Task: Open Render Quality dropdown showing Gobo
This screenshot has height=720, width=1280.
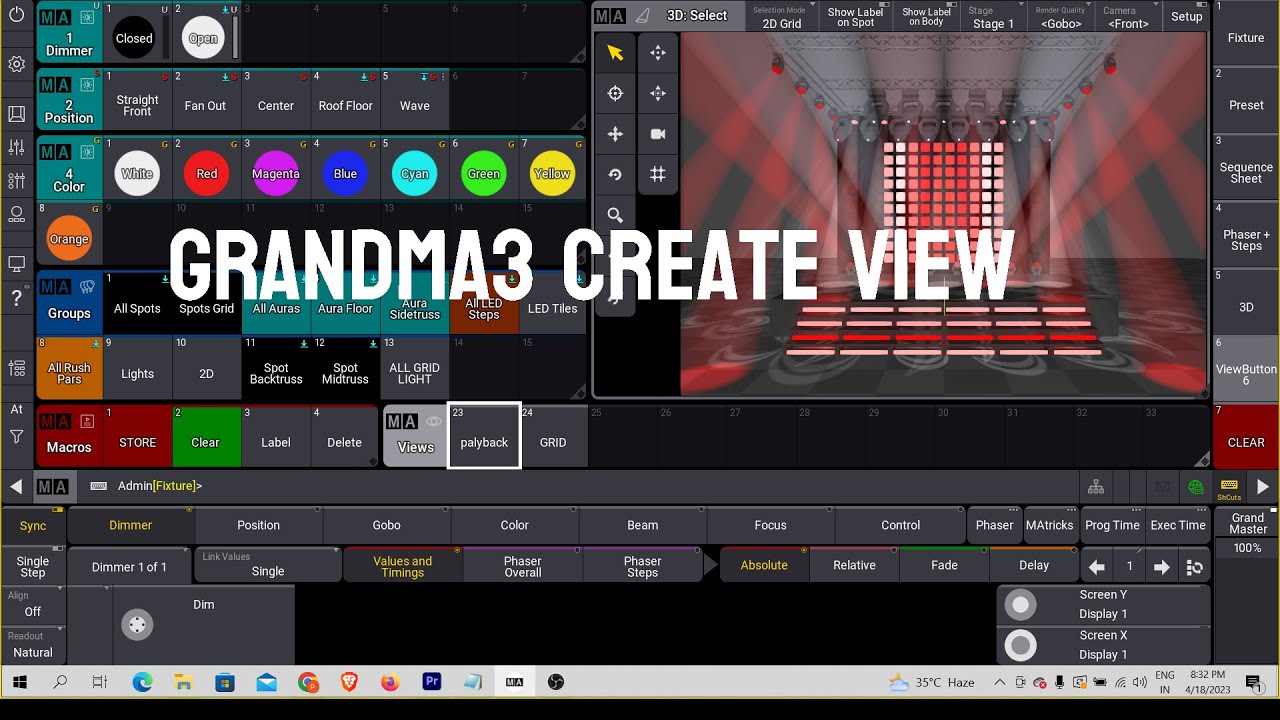Action: pyautogui.click(x=1060, y=17)
